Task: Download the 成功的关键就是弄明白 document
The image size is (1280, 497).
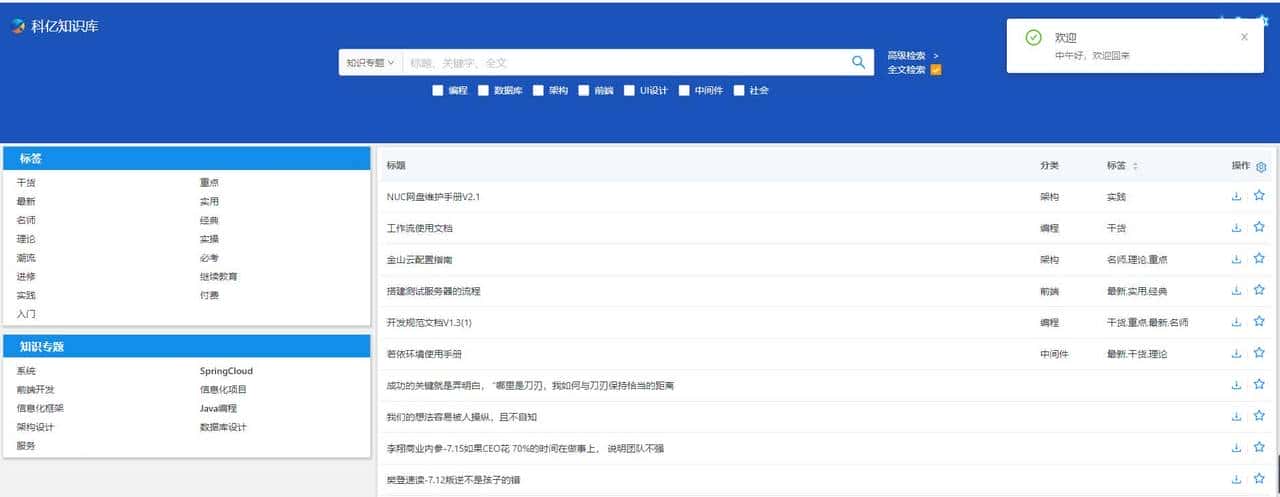Action: [1237, 385]
